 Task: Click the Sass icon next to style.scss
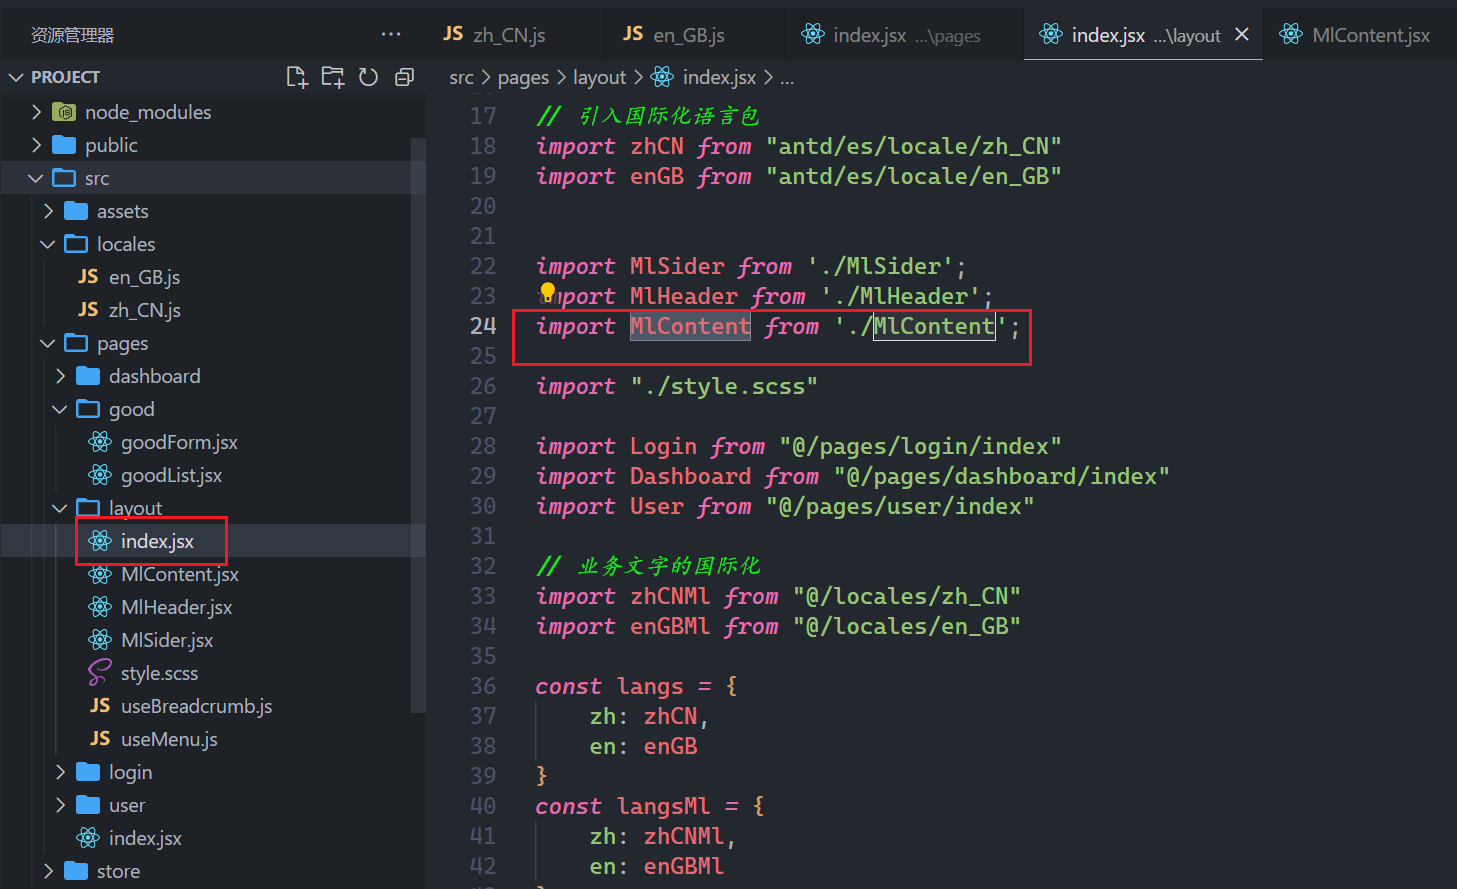[x=100, y=673]
